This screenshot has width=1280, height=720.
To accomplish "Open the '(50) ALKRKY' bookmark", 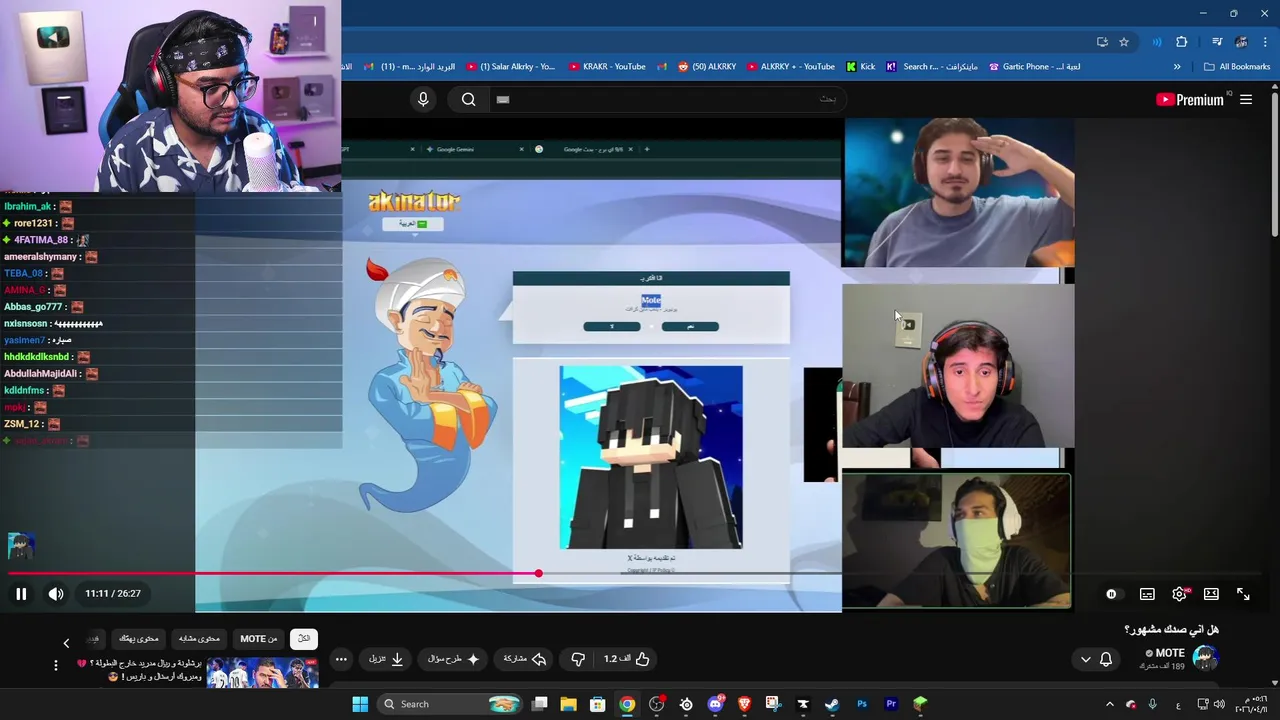I will pos(706,67).
